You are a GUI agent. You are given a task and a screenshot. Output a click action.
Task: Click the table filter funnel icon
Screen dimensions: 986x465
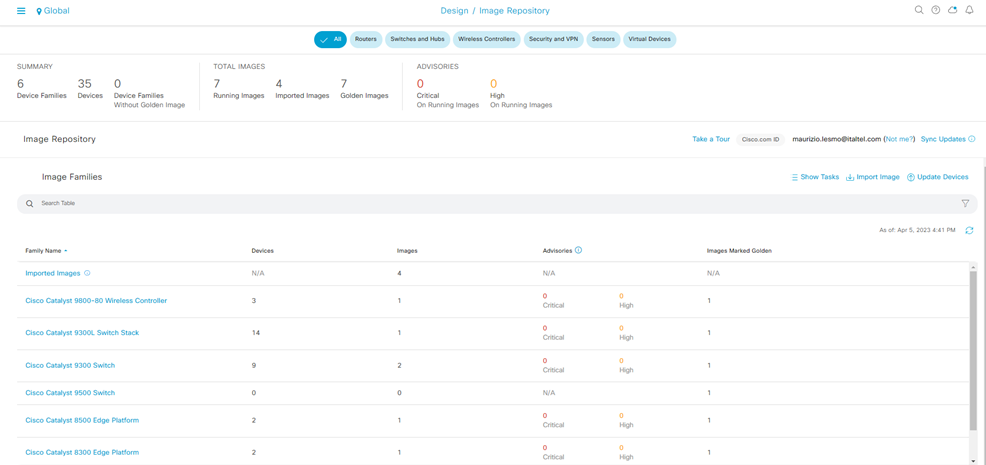point(965,203)
